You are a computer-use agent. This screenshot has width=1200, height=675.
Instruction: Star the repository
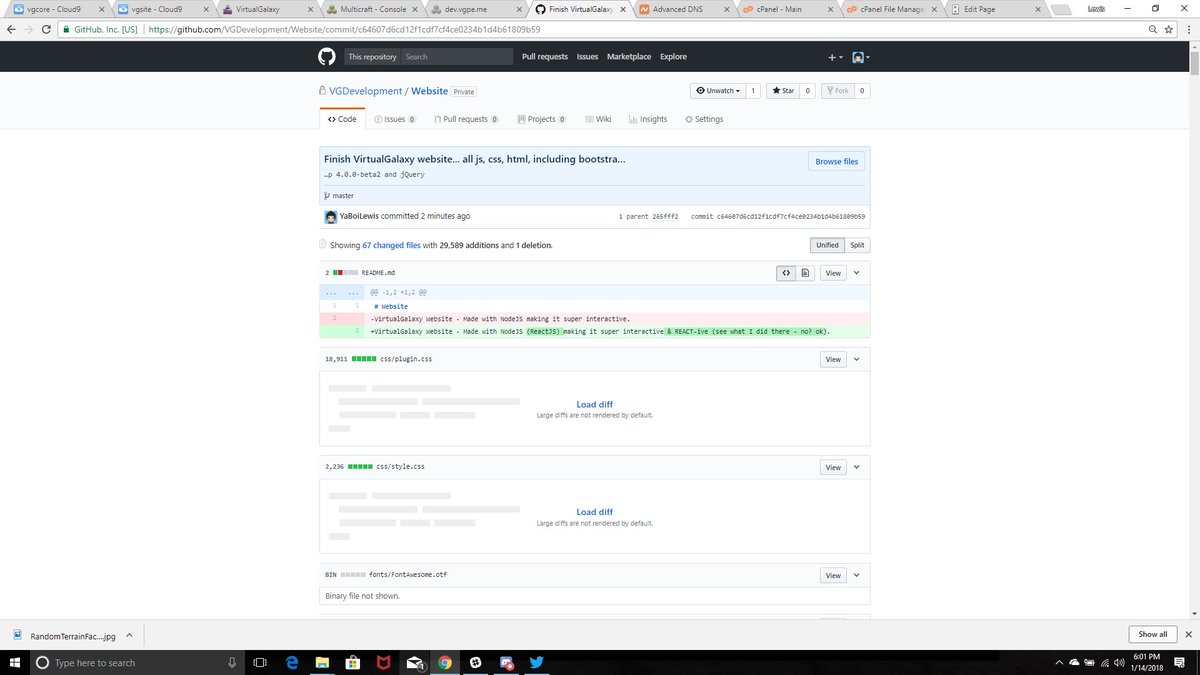[x=782, y=91]
